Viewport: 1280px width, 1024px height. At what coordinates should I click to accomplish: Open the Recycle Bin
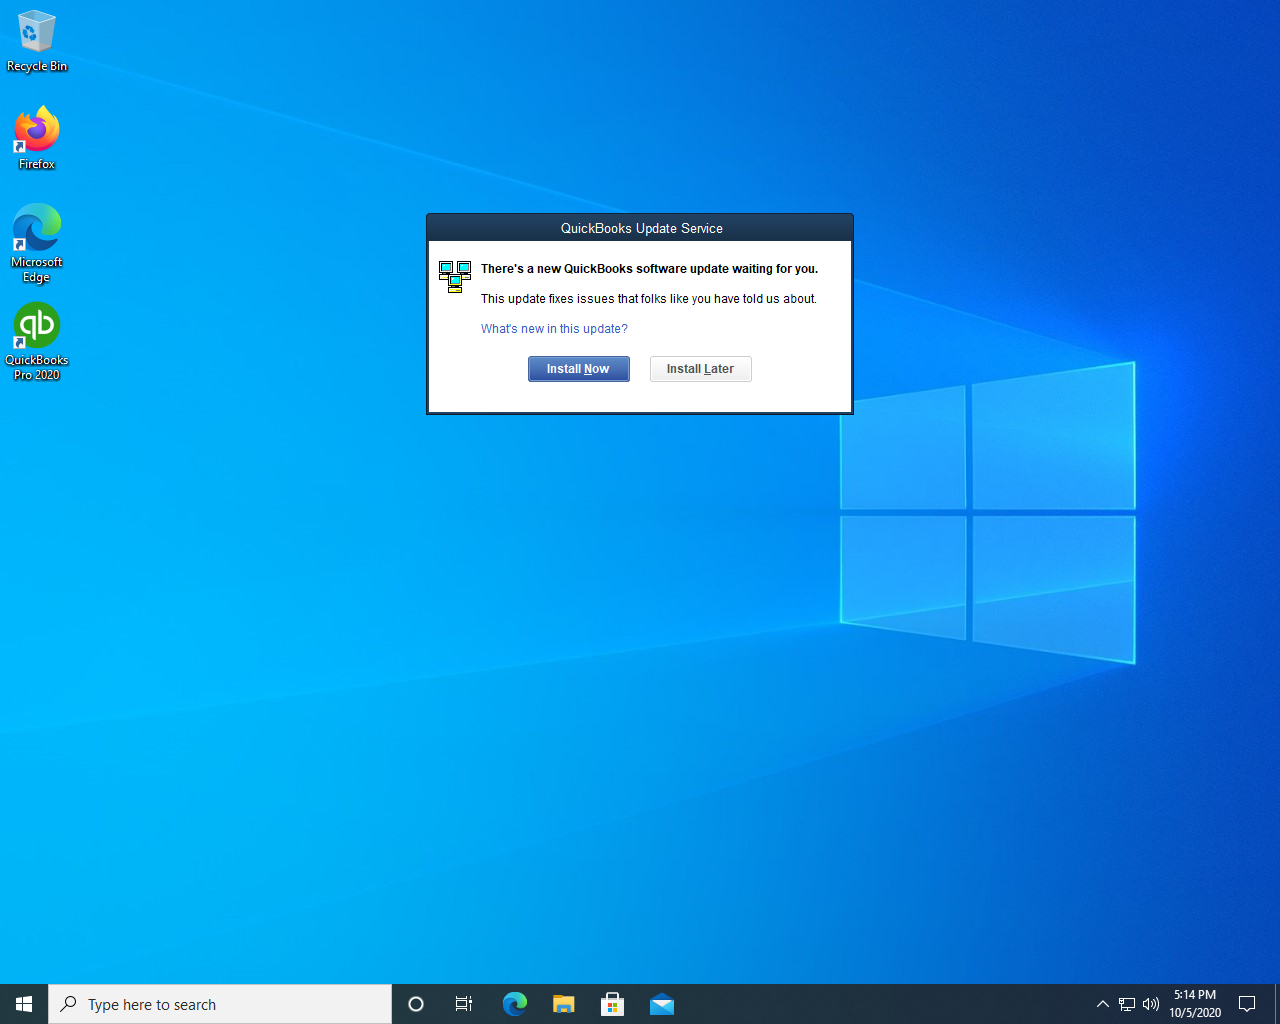[37, 33]
